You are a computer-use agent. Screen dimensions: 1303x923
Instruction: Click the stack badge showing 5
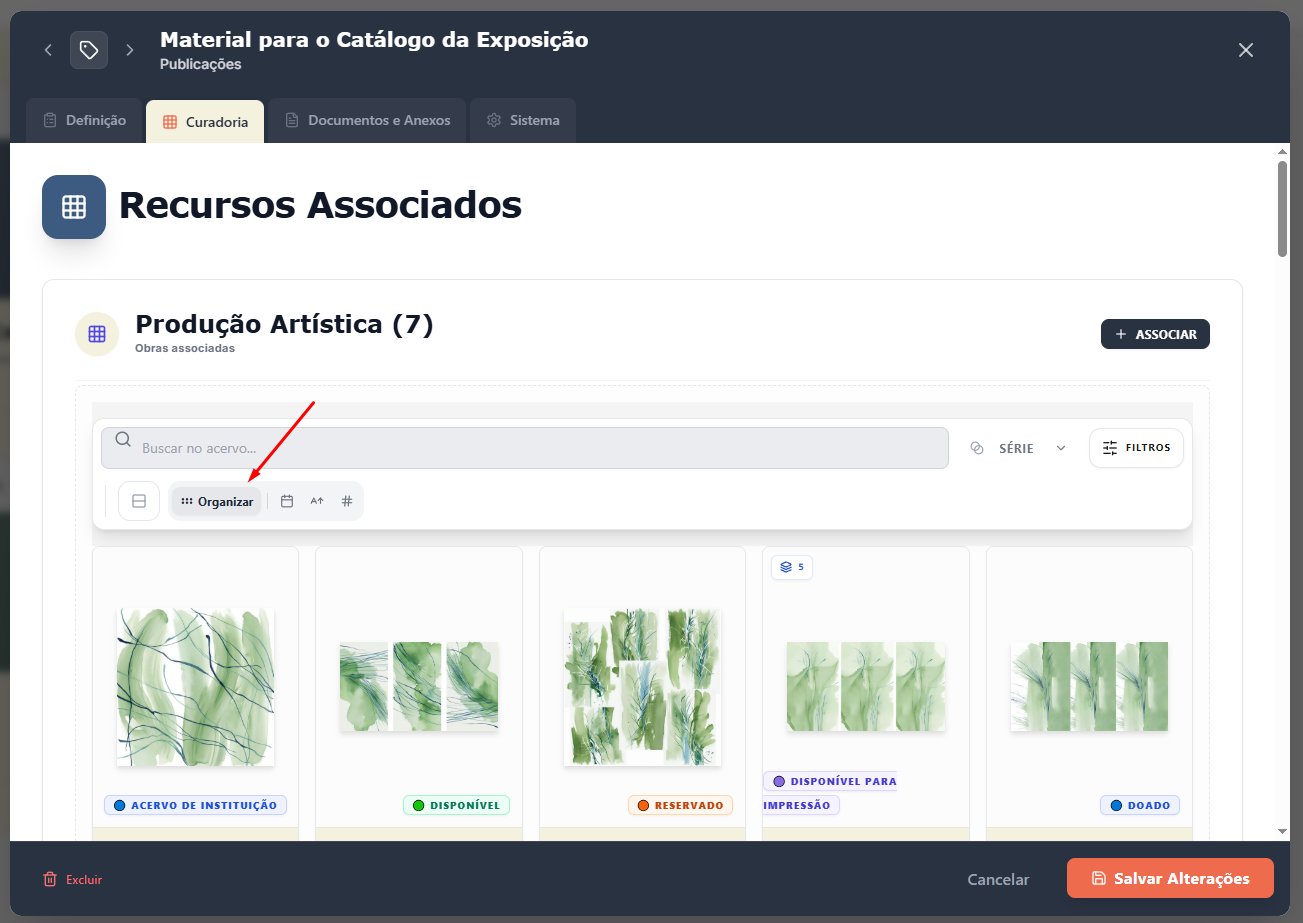tap(791, 566)
